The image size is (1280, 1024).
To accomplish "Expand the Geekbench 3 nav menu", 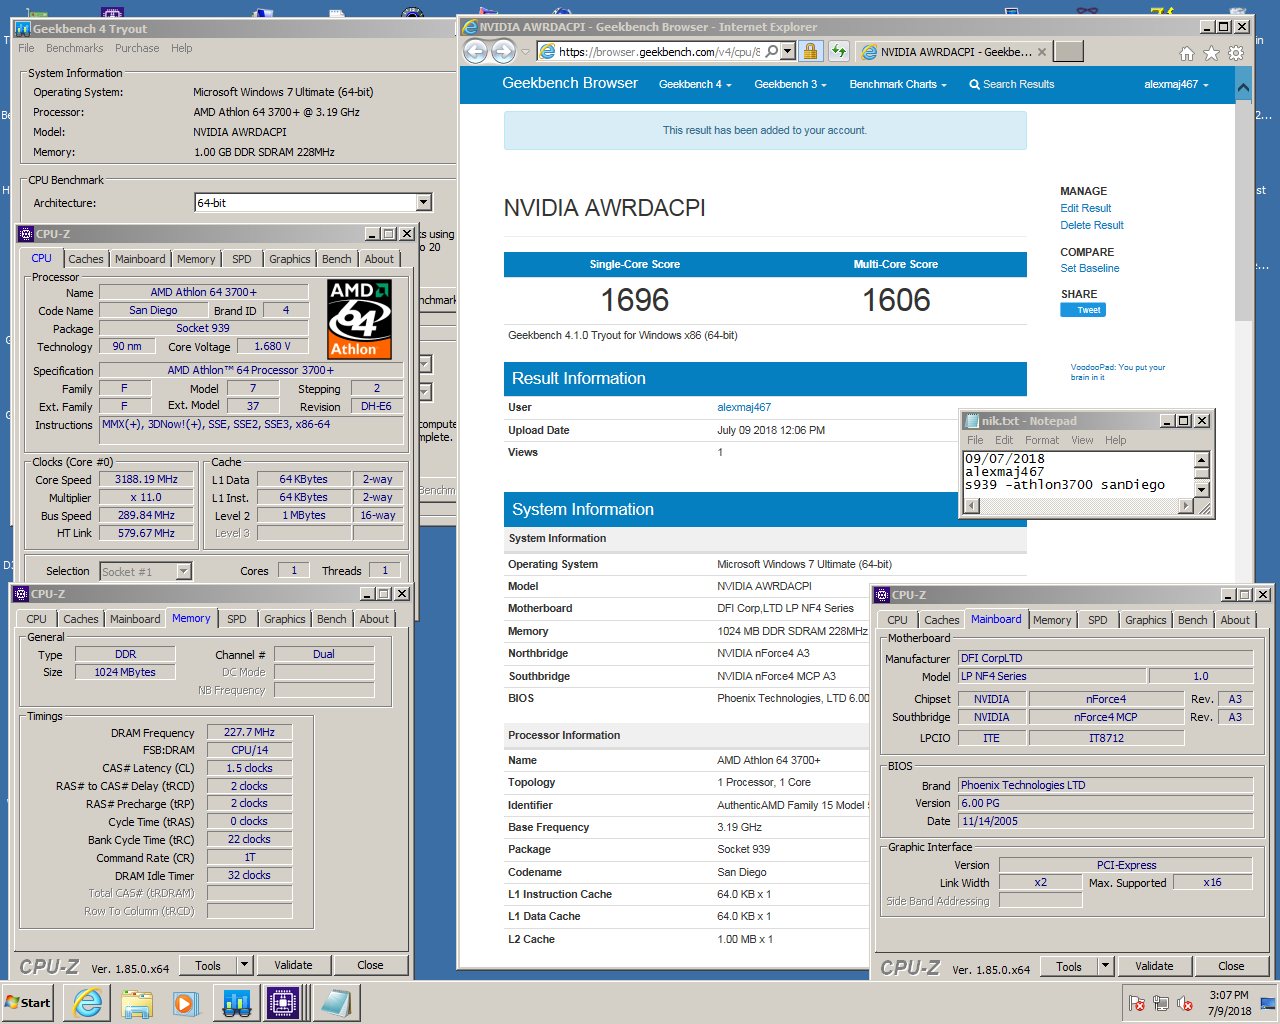I will pos(790,85).
